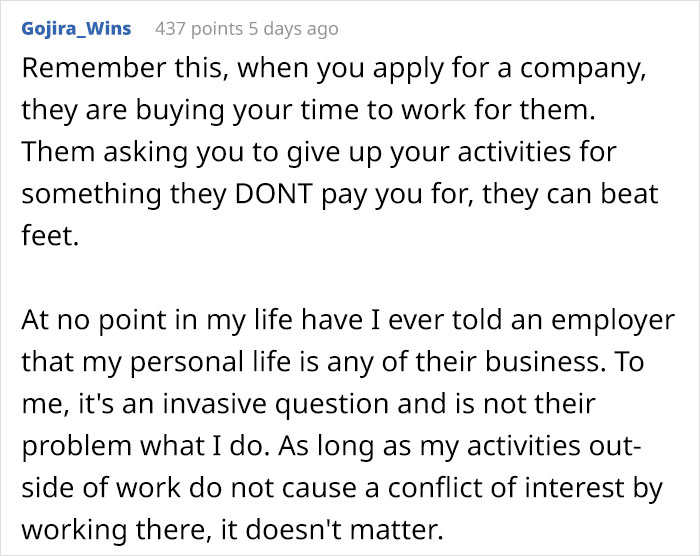Open the Gojira_Wins user profile link
700x556 pixels.
point(76,28)
